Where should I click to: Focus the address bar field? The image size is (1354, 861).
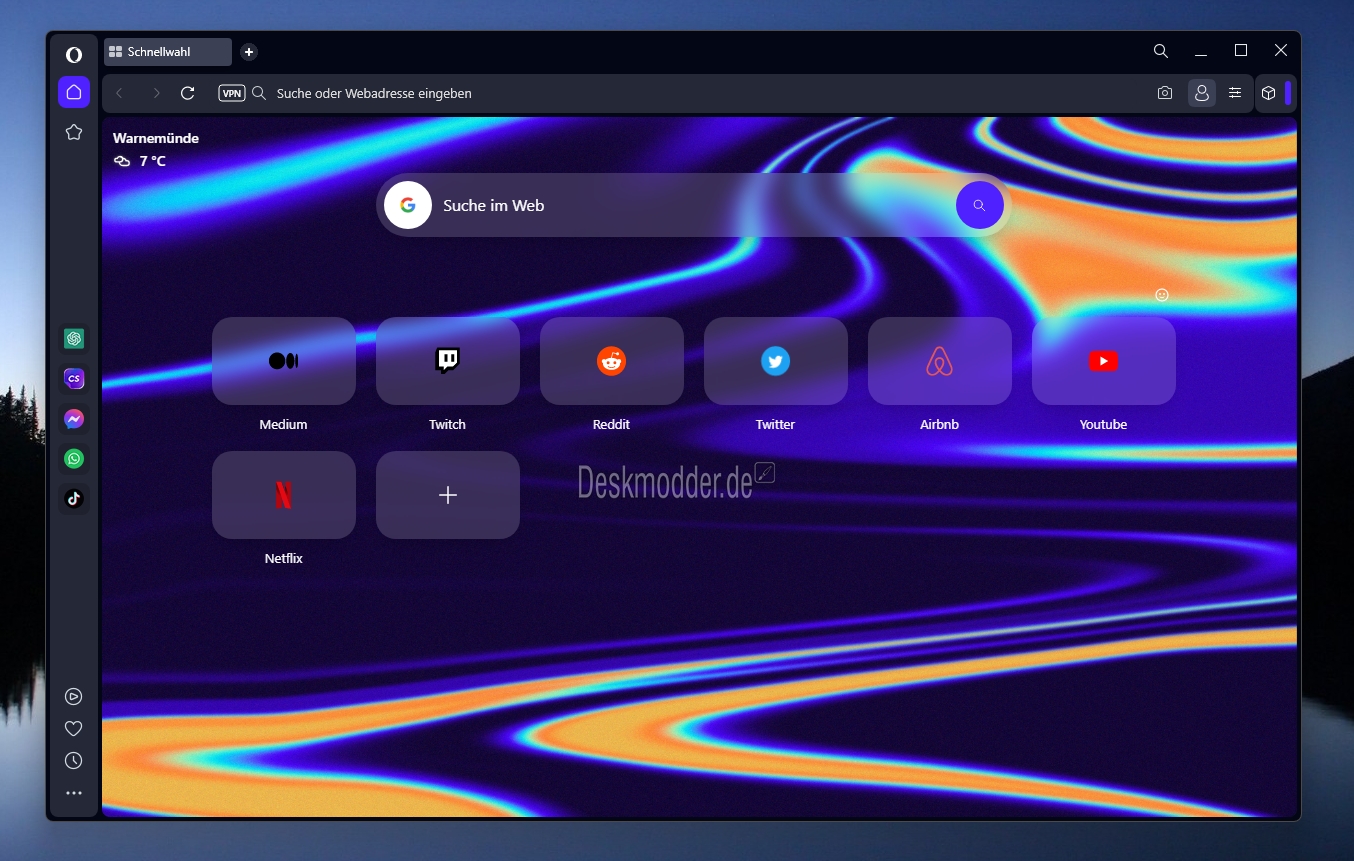(700, 93)
